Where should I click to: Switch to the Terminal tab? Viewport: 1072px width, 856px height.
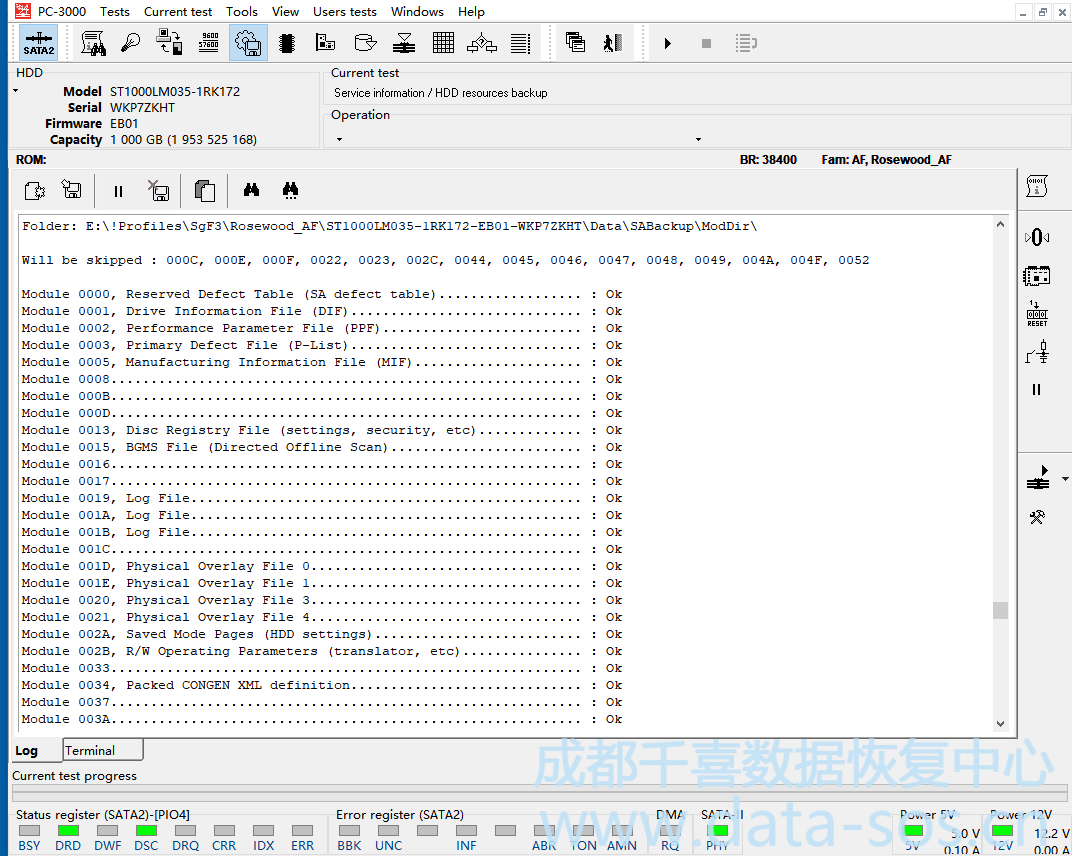tap(90, 750)
